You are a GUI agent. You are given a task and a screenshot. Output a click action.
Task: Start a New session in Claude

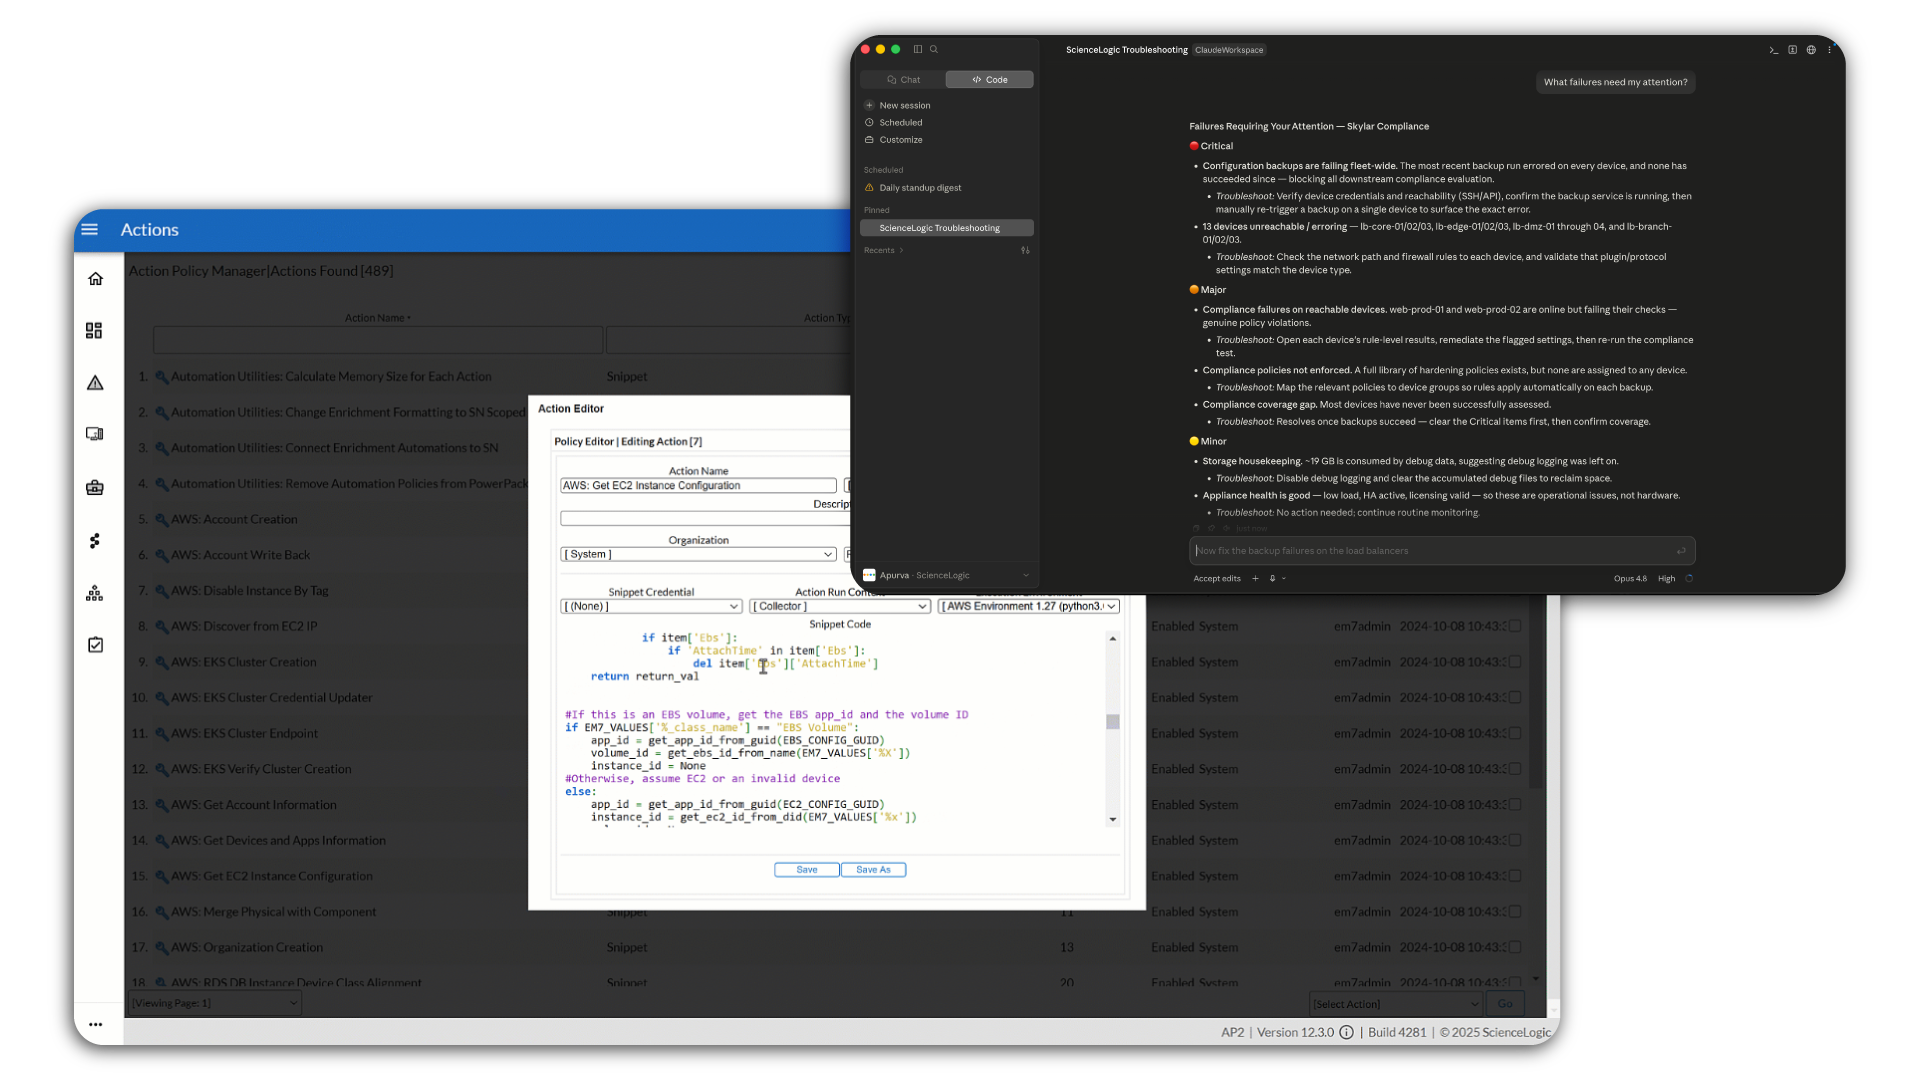[x=905, y=106]
